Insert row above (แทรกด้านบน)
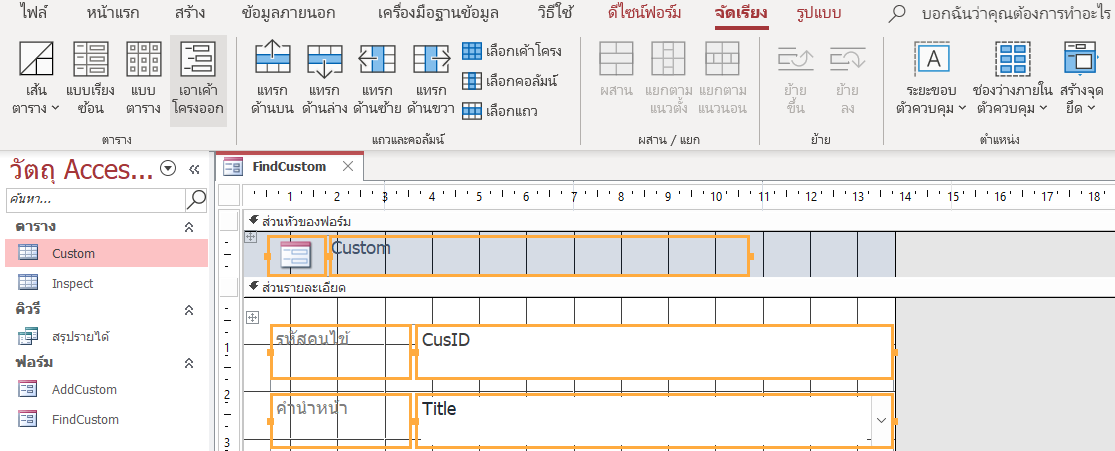The width and height of the screenshot is (1115, 451). tap(272, 76)
